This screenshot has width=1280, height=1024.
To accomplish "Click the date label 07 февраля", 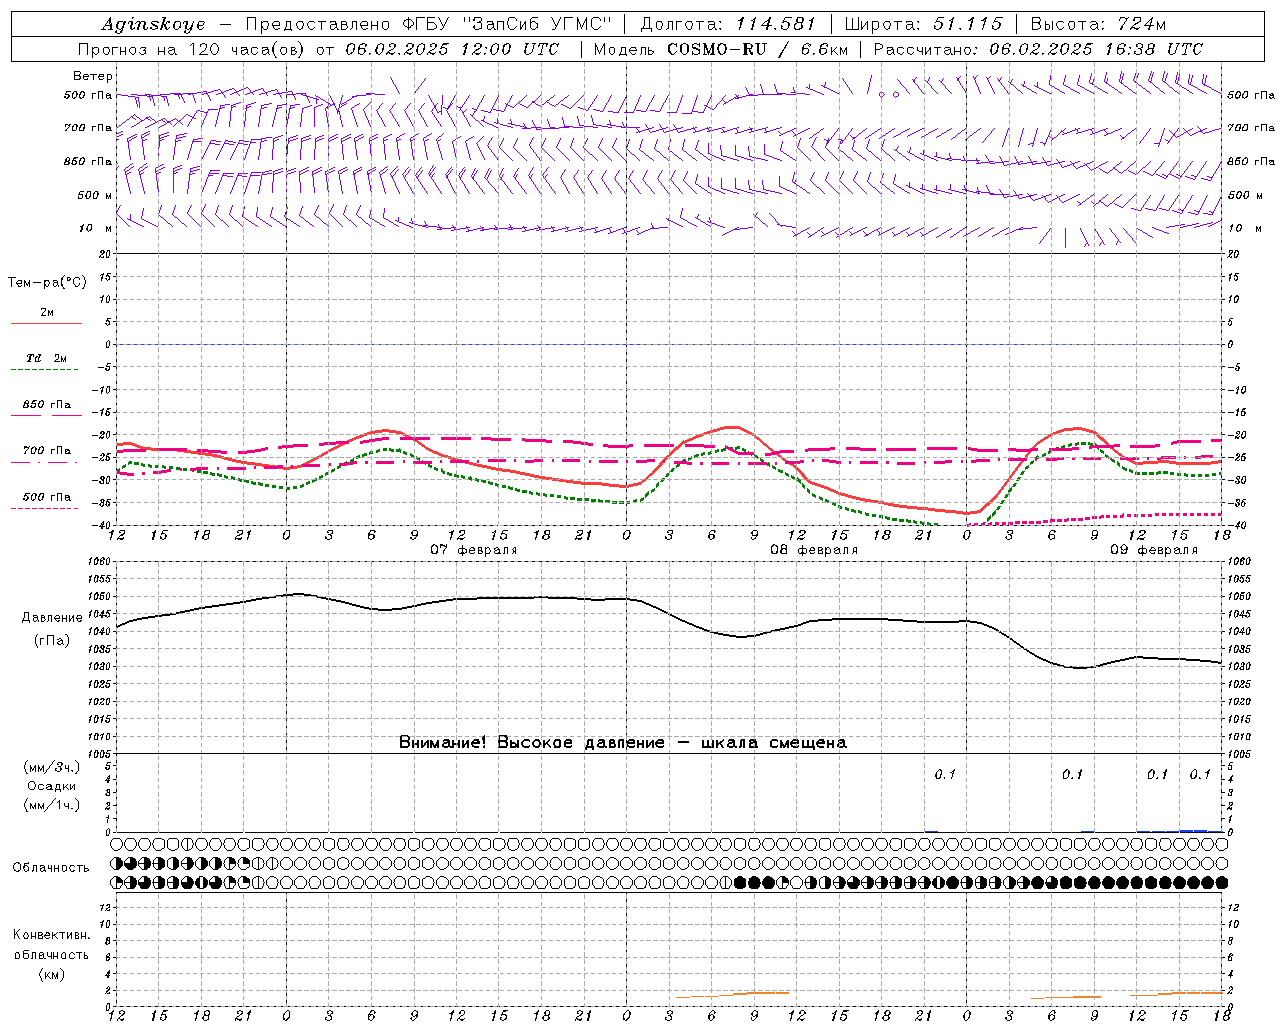I will click(474, 550).
